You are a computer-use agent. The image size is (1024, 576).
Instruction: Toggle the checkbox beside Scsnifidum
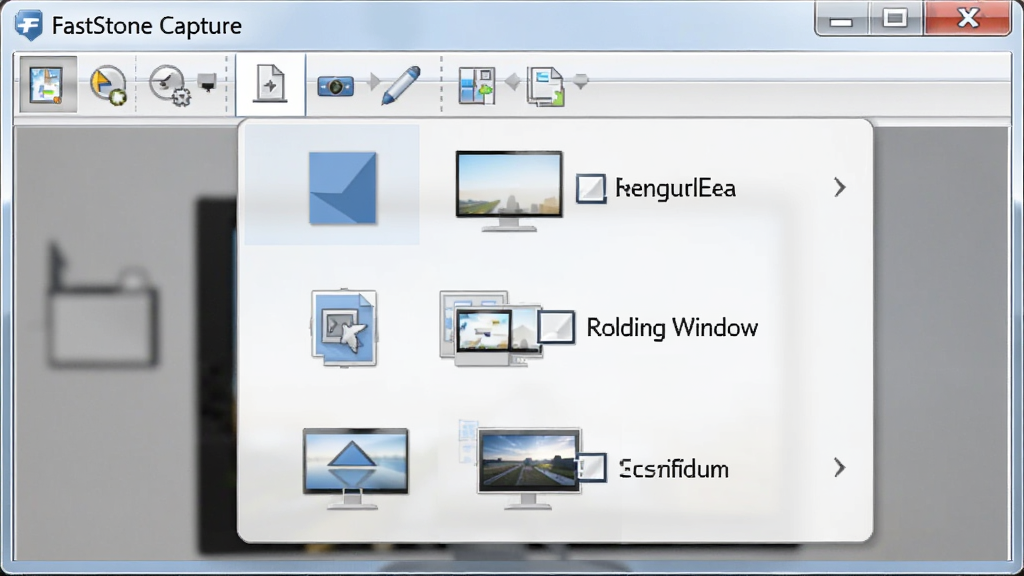coord(592,468)
